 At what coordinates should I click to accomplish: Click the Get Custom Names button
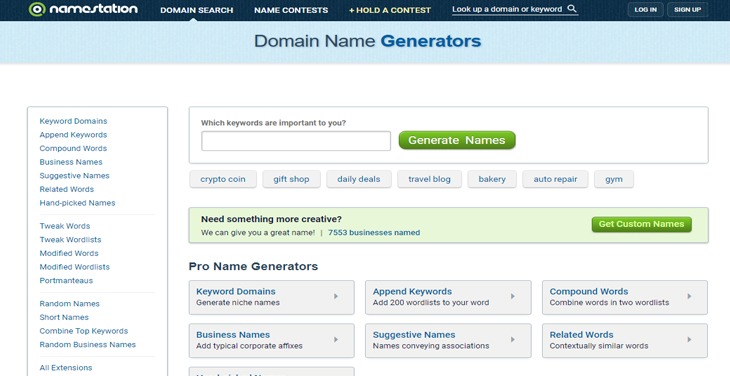641,224
